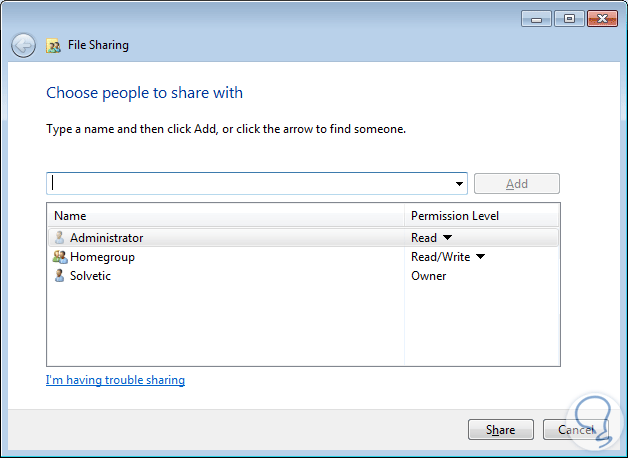Maximize the File Sharing window

pos(569,19)
